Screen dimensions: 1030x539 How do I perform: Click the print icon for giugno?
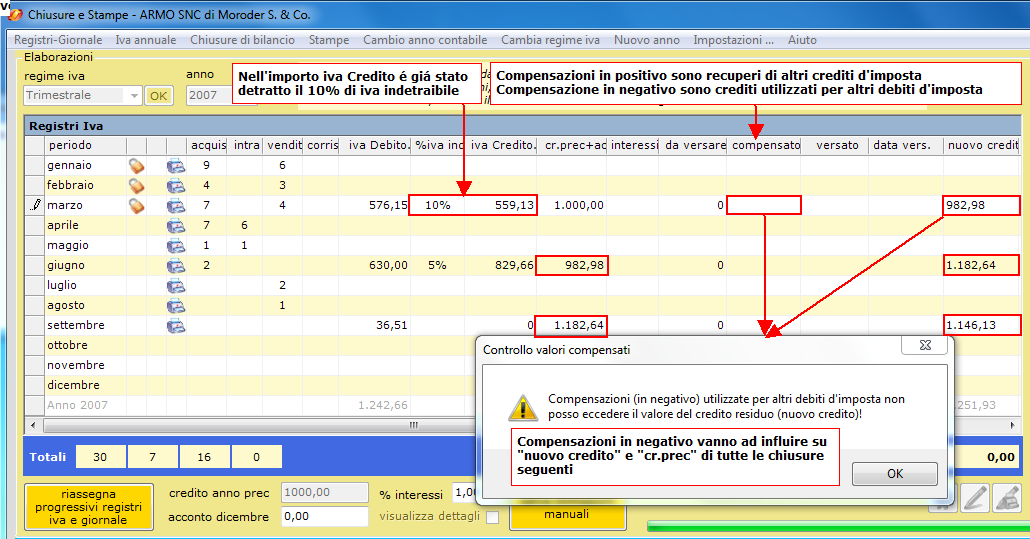[176, 265]
